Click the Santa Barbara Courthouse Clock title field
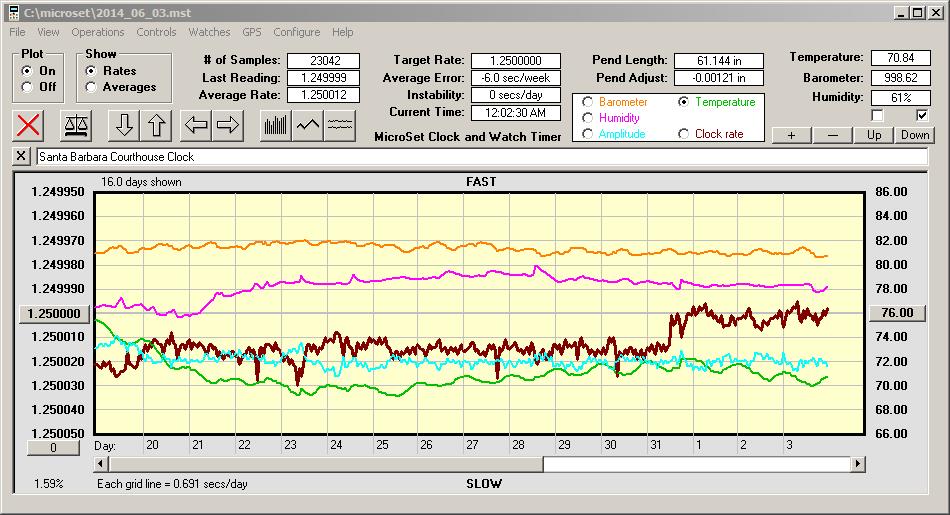The width and height of the screenshot is (950, 515). [x=482, y=156]
